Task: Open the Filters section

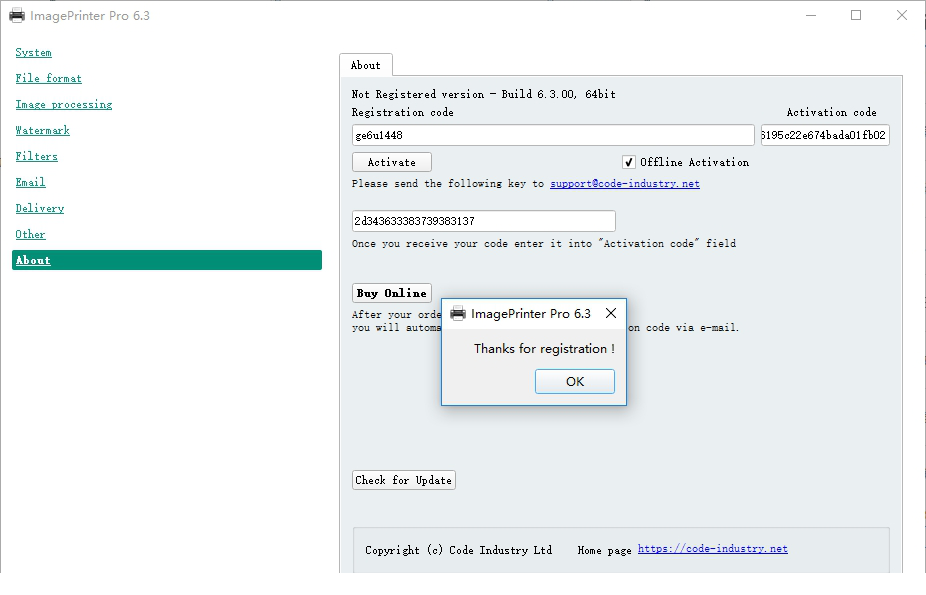Action: pos(37,156)
